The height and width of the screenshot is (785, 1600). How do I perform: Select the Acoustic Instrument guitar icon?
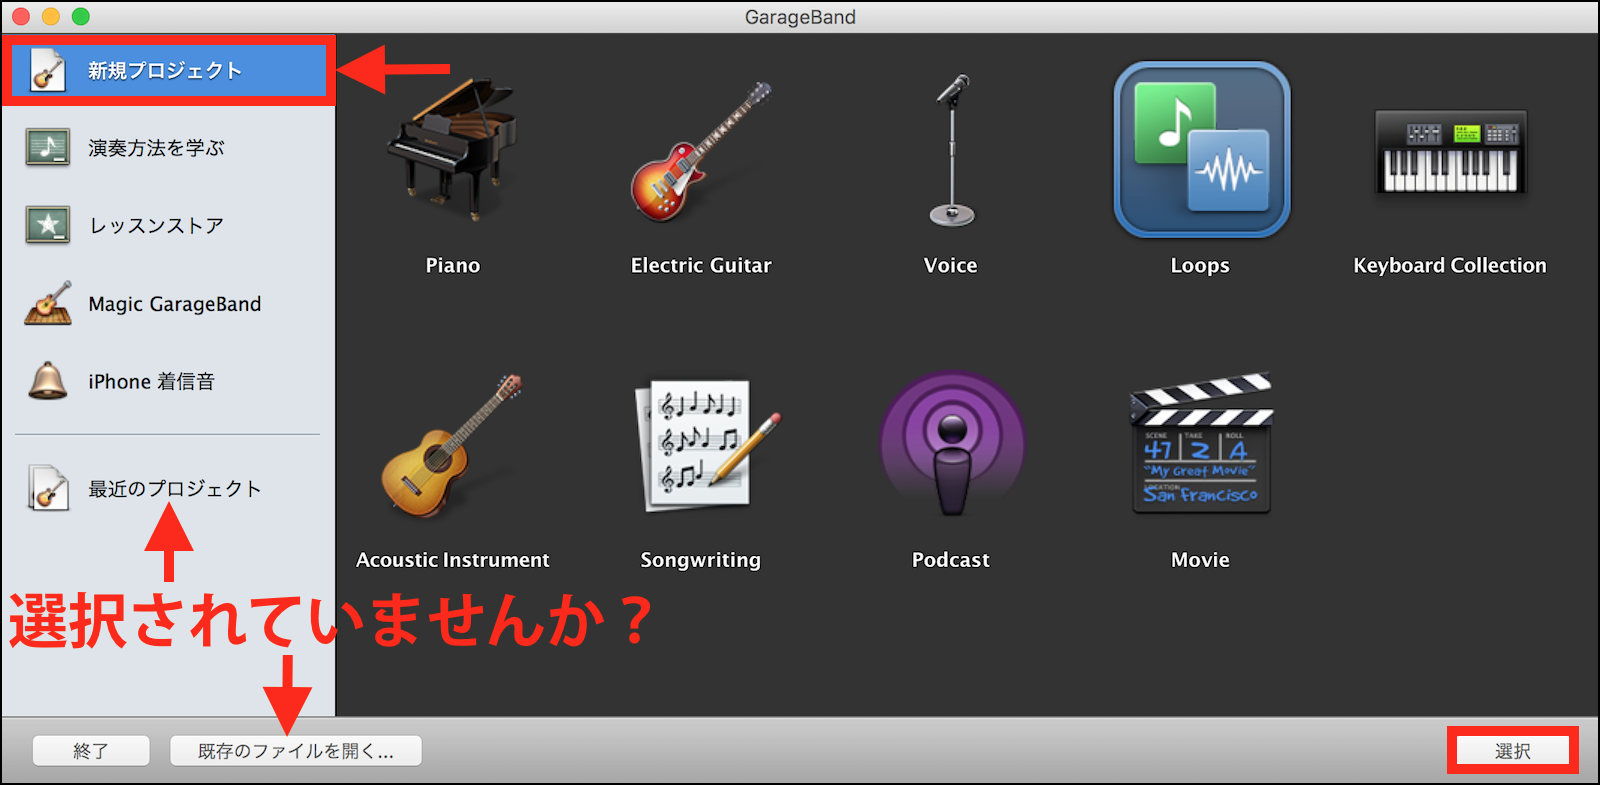pos(452,446)
